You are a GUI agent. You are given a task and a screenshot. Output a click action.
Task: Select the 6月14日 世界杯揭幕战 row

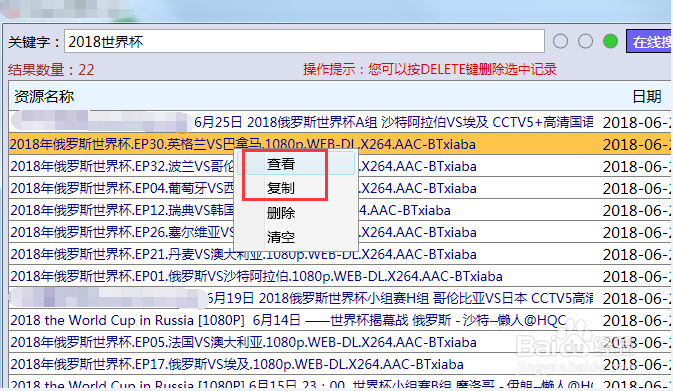click(340, 320)
